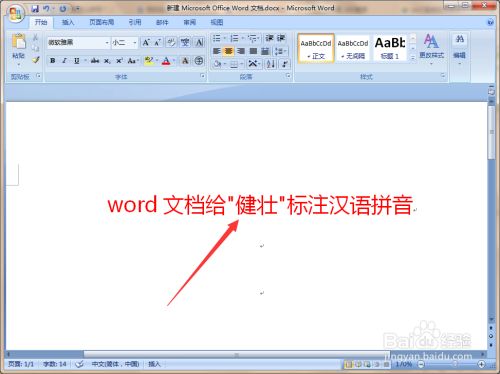
Task: Open the 邮件 (Mailings) tab
Action: coord(162,22)
